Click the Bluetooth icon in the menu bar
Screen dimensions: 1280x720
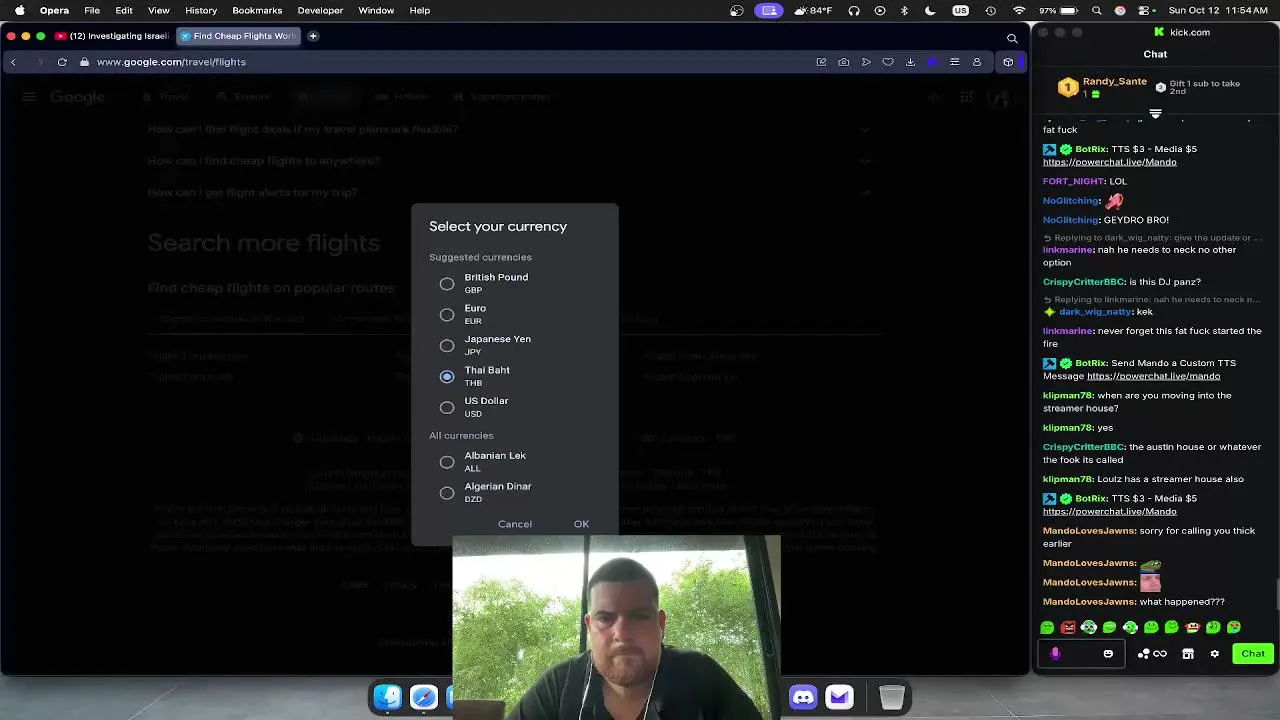904,10
